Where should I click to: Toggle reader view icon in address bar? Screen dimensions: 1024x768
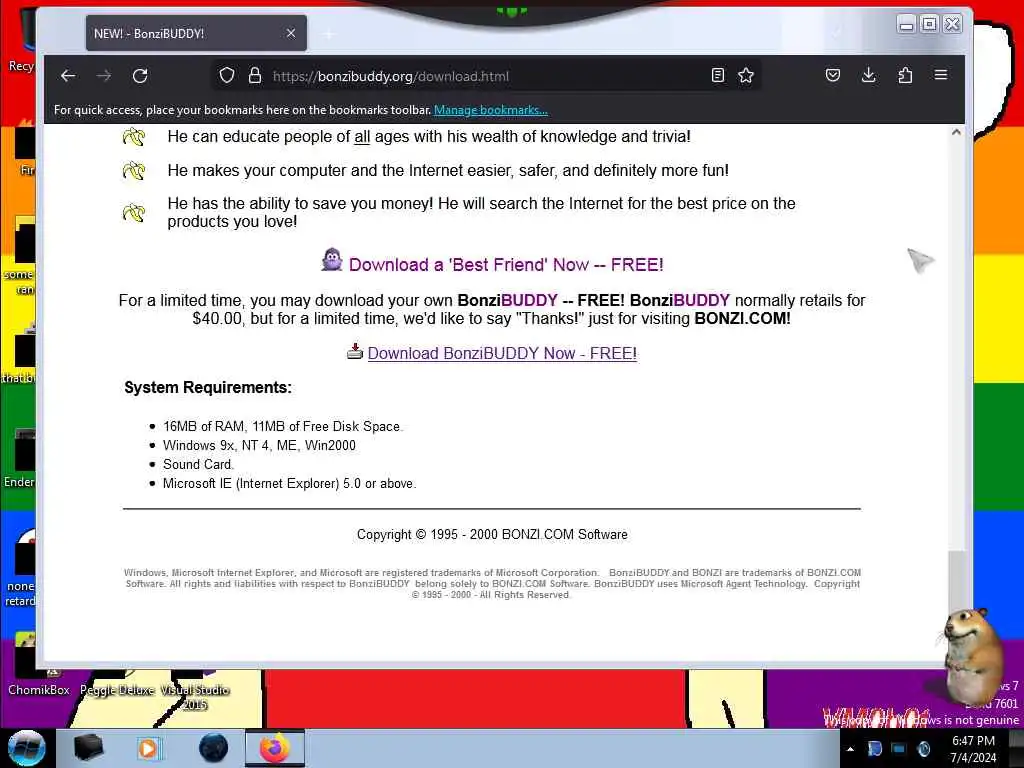(718, 76)
